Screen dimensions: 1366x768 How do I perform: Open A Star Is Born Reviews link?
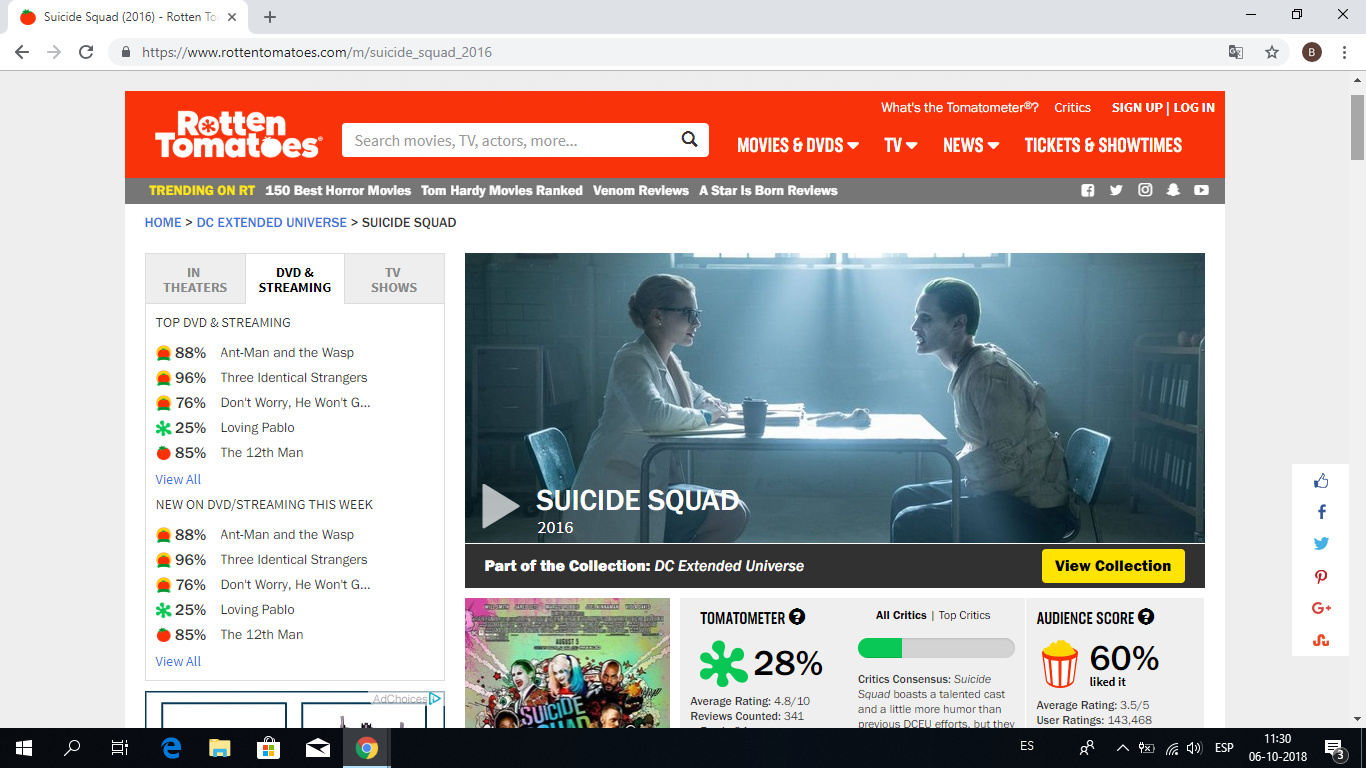768,190
